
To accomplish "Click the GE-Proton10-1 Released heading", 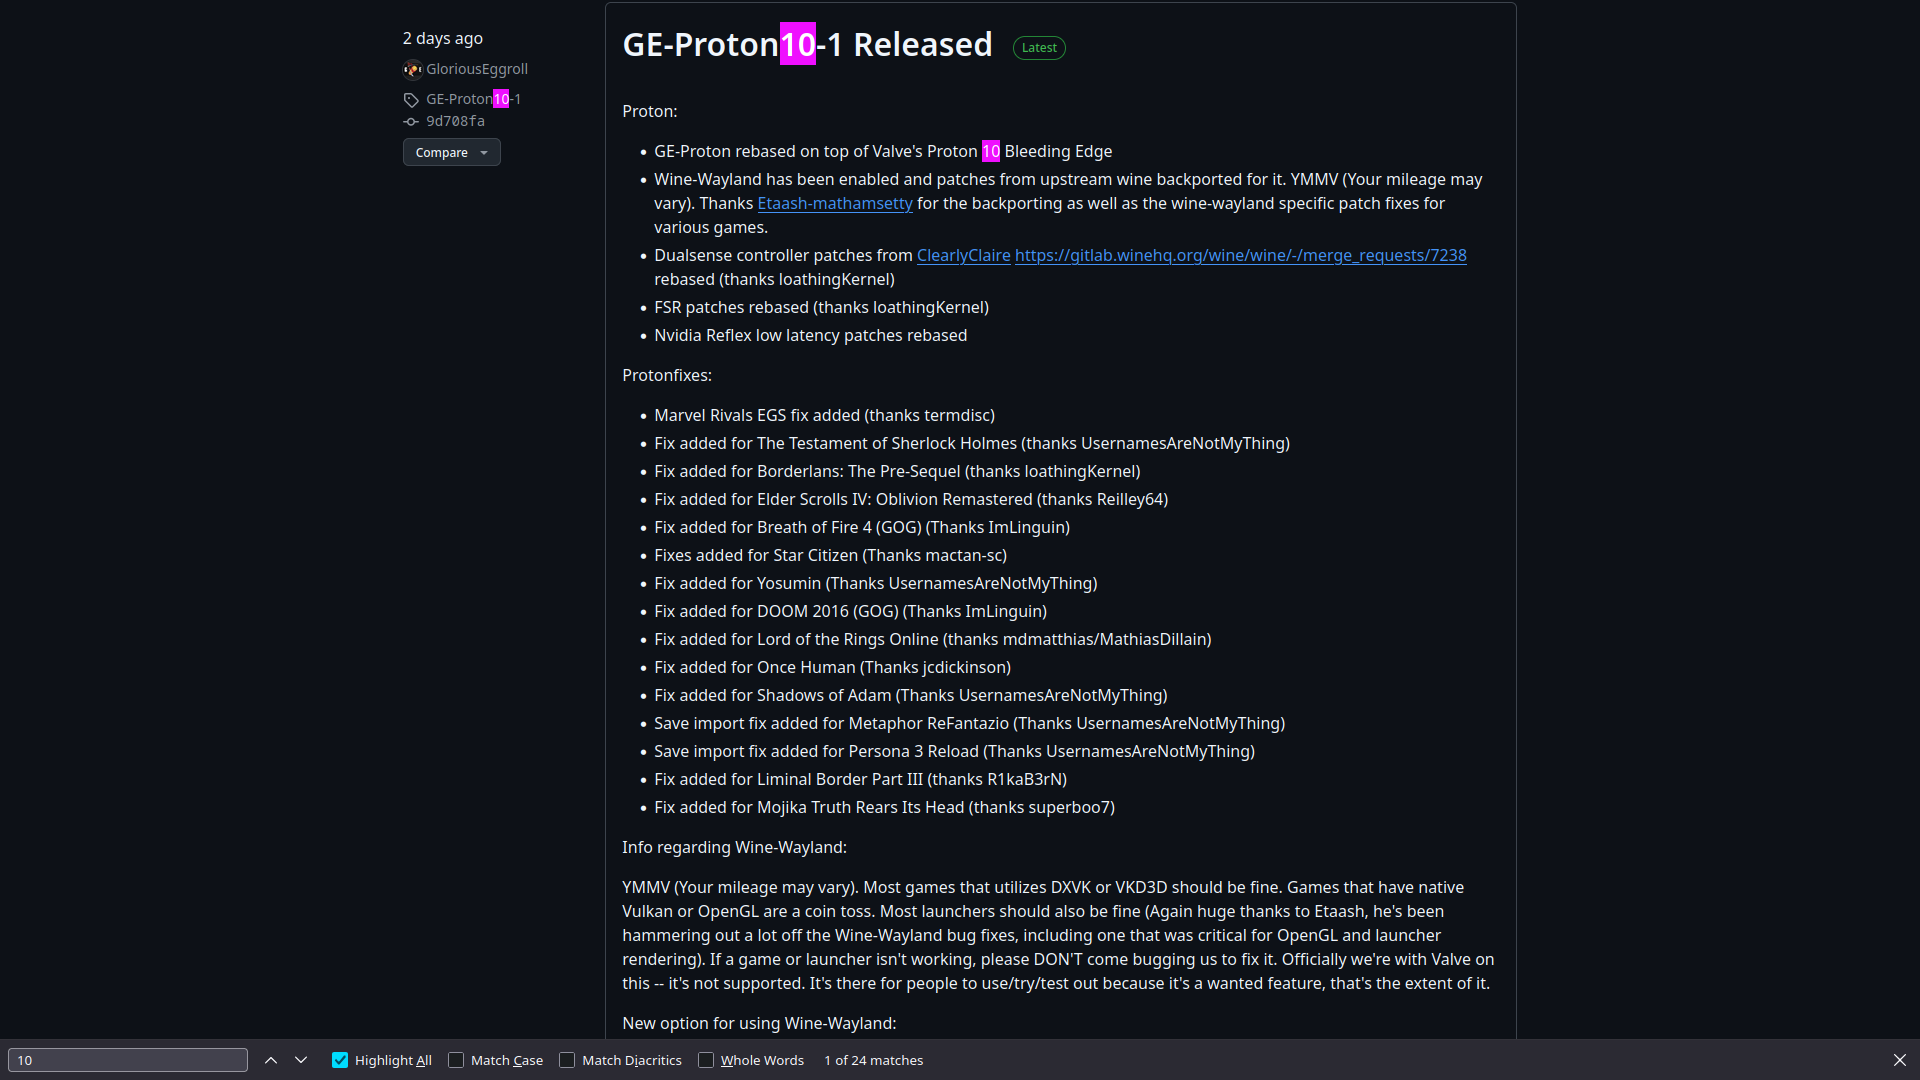I will tap(807, 44).
